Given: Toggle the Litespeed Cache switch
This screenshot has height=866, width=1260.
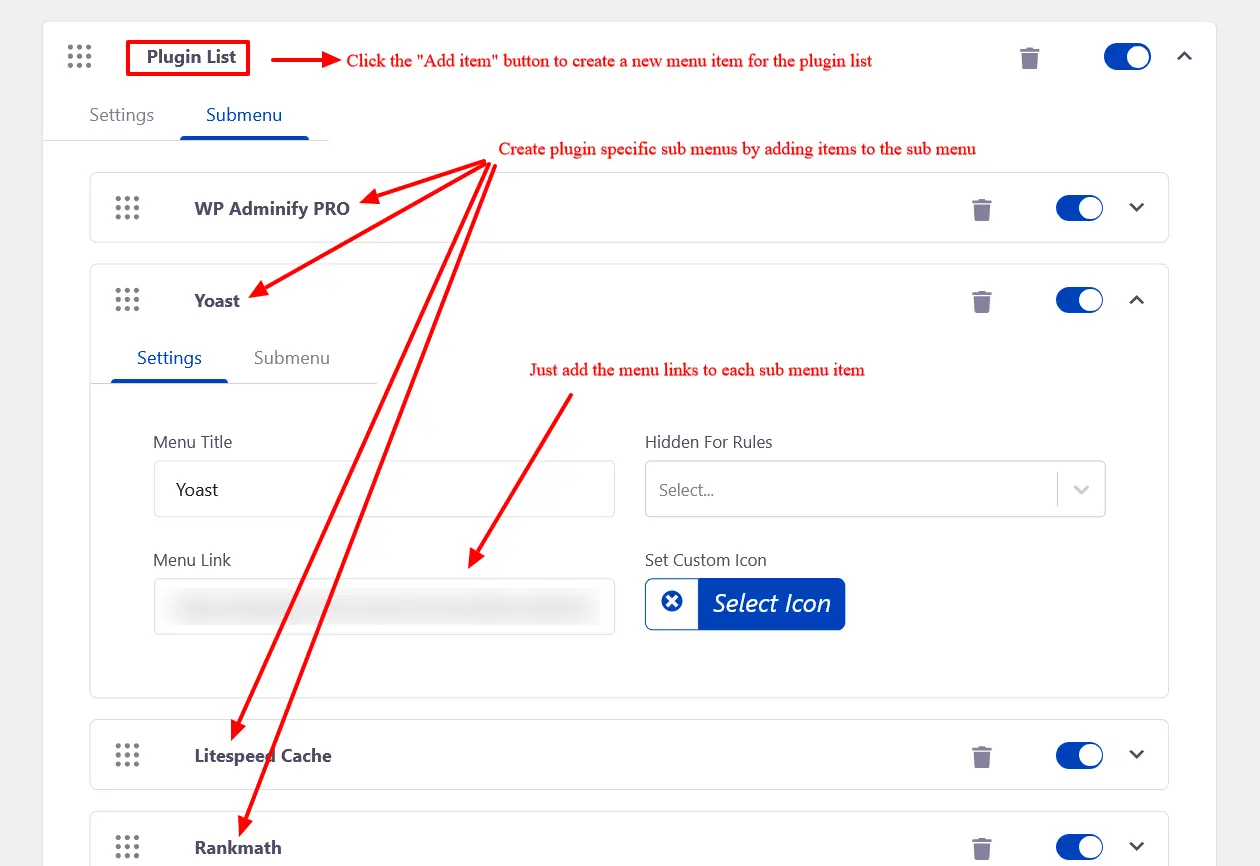Looking at the screenshot, I should coord(1079,755).
